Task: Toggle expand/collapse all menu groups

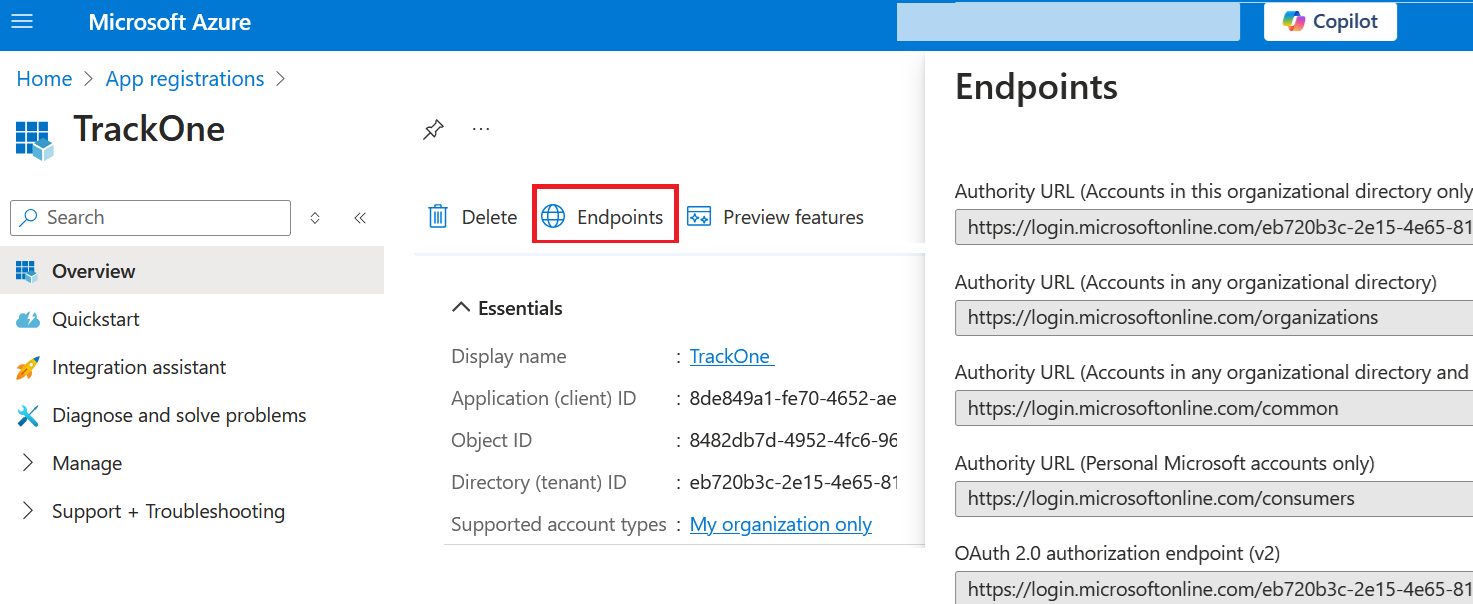Action: (315, 217)
